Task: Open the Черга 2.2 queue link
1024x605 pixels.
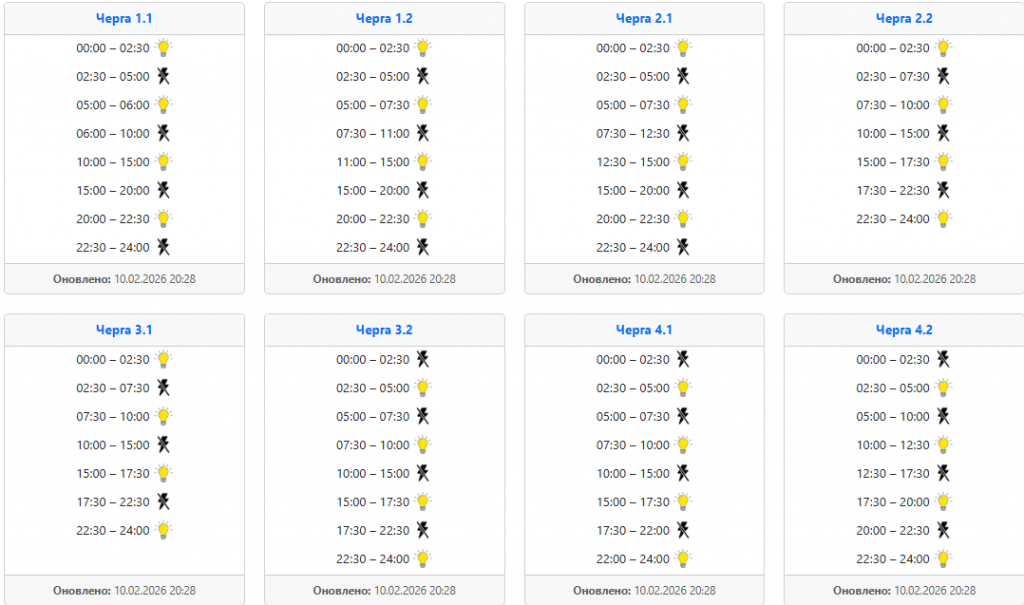Action: pyautogui.click(x=904, y=18)
